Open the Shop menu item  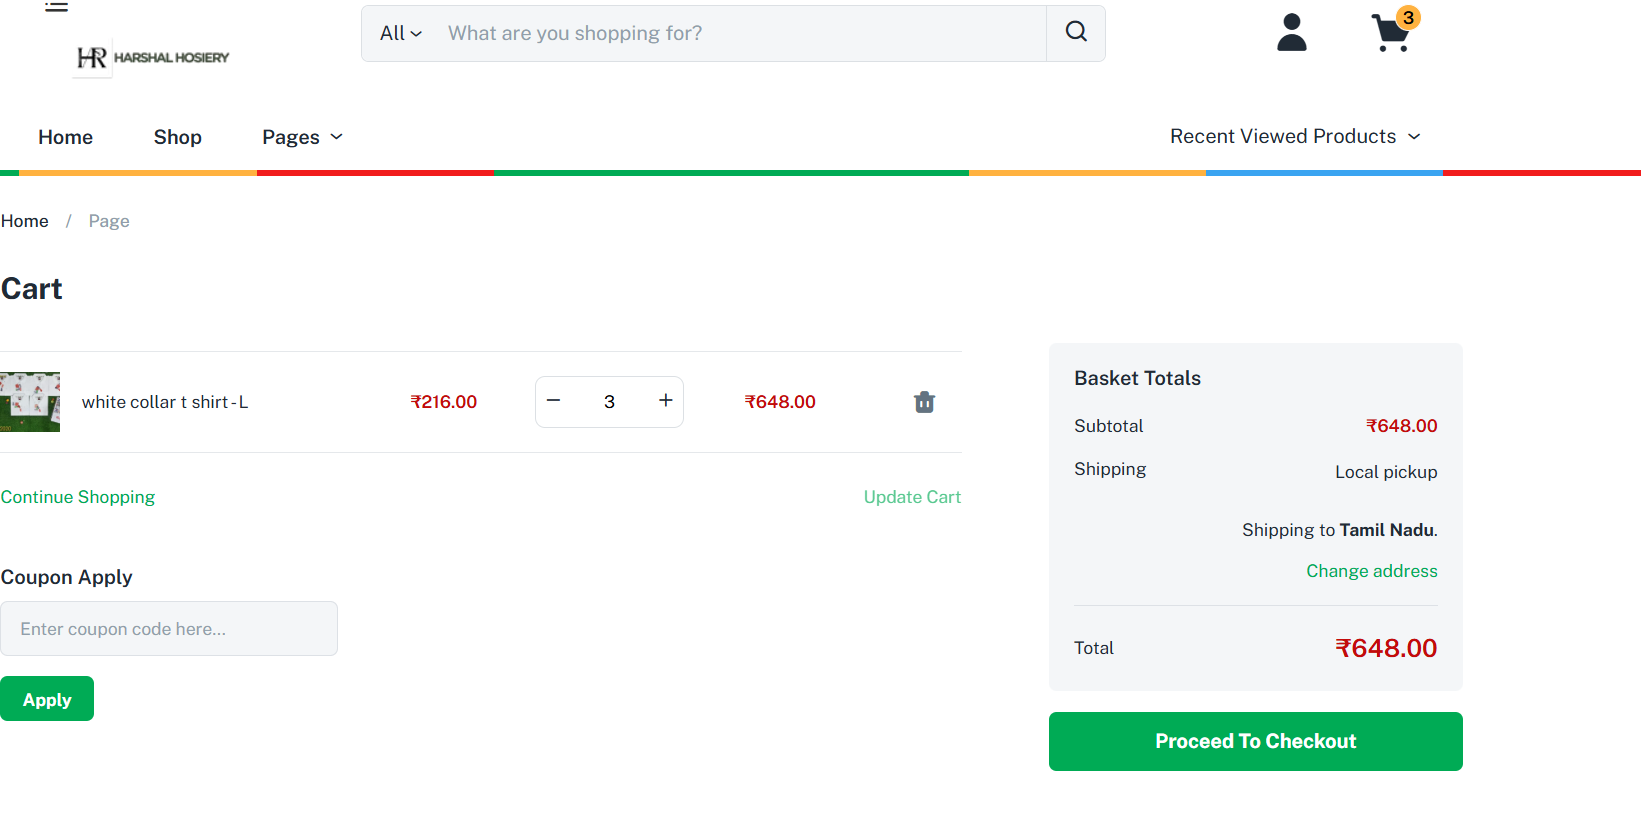177,137
